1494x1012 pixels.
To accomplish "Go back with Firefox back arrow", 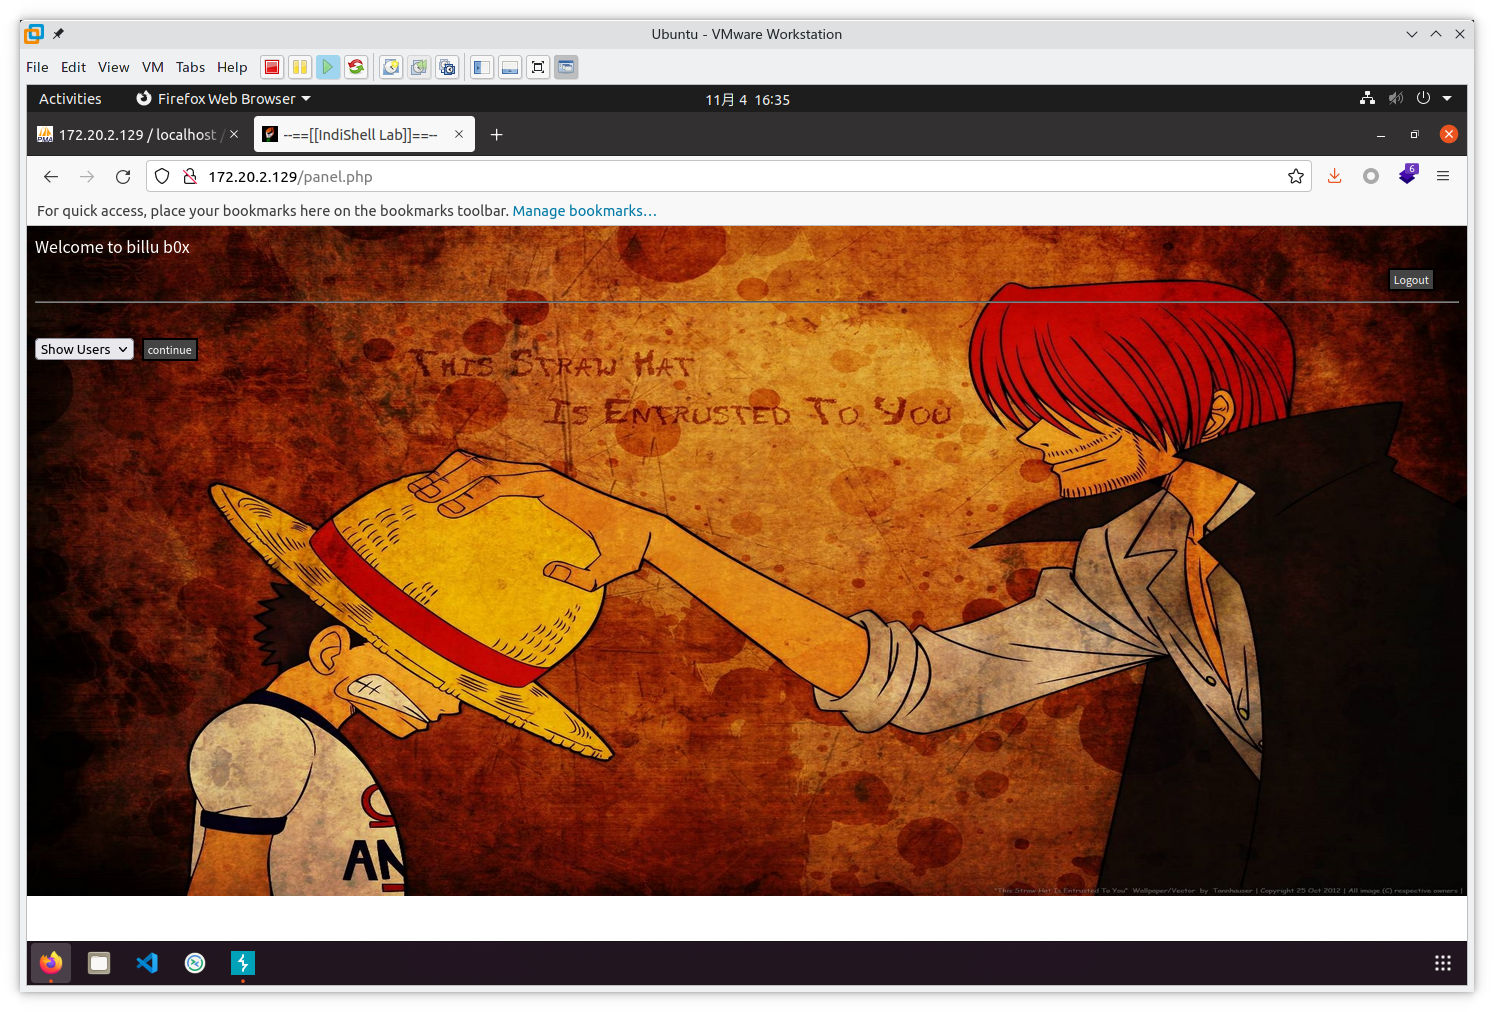I will (x=51, y=177).
